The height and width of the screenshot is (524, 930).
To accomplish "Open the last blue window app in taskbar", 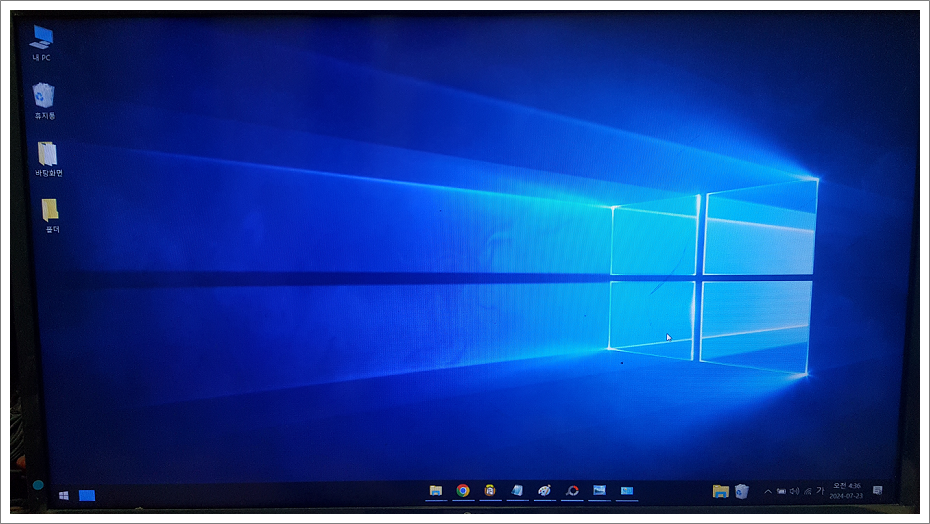I will 627,491.
